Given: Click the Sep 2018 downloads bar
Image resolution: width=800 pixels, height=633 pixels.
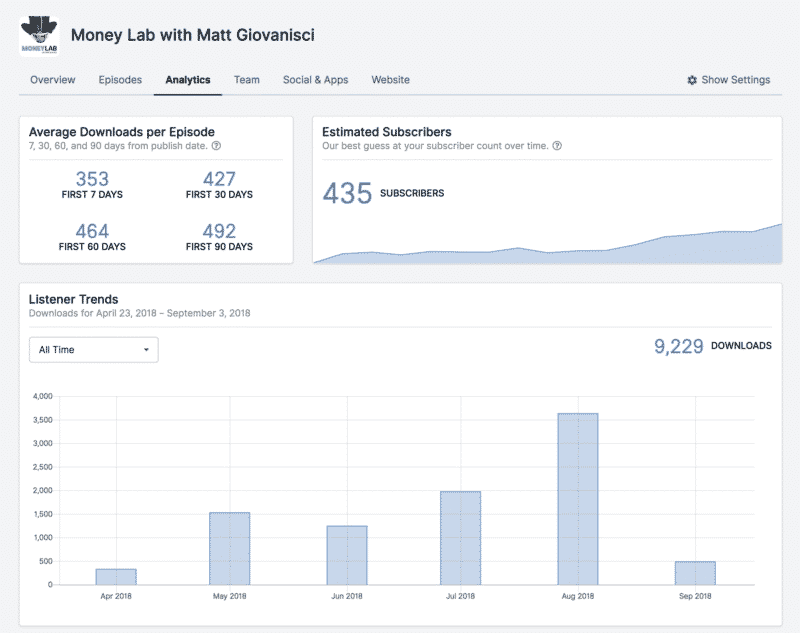Looking at the screenshot, I should [x=695, y=573].
